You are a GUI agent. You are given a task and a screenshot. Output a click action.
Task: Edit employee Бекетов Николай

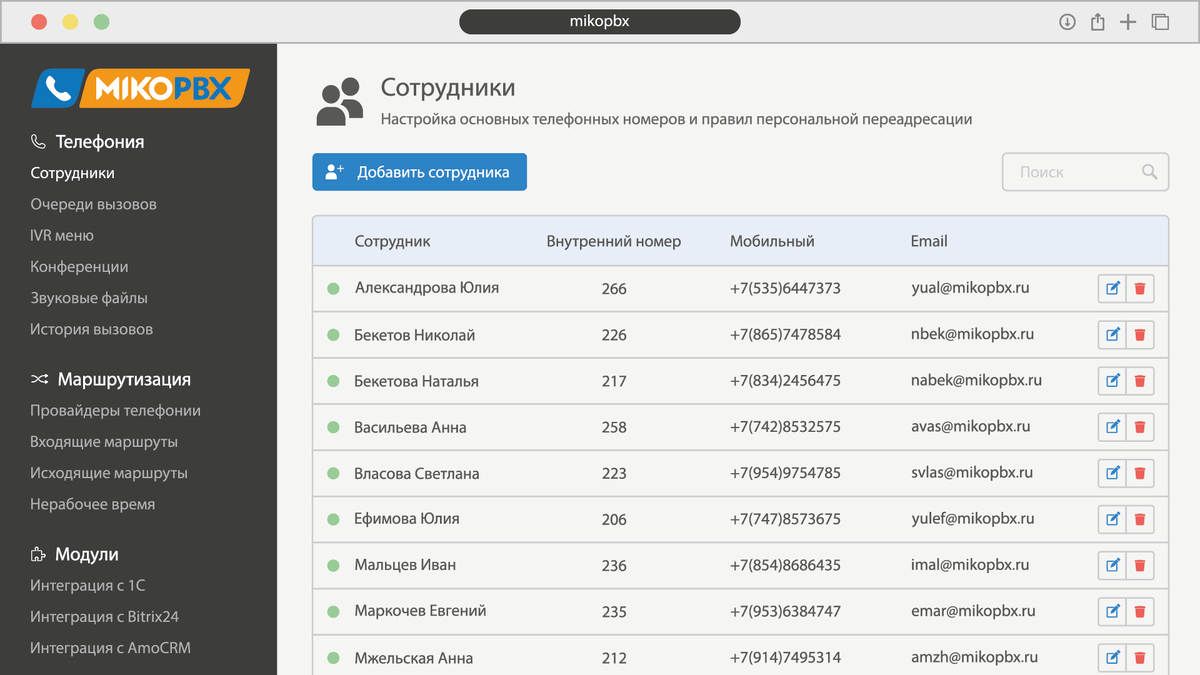click(1112, 335)
